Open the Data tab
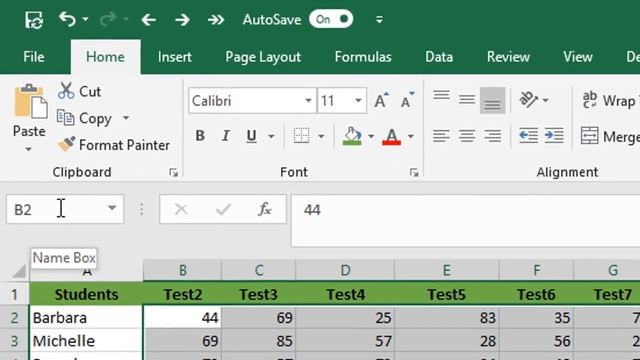The width and height of the screenshot is (640, 360). (439, 57)
